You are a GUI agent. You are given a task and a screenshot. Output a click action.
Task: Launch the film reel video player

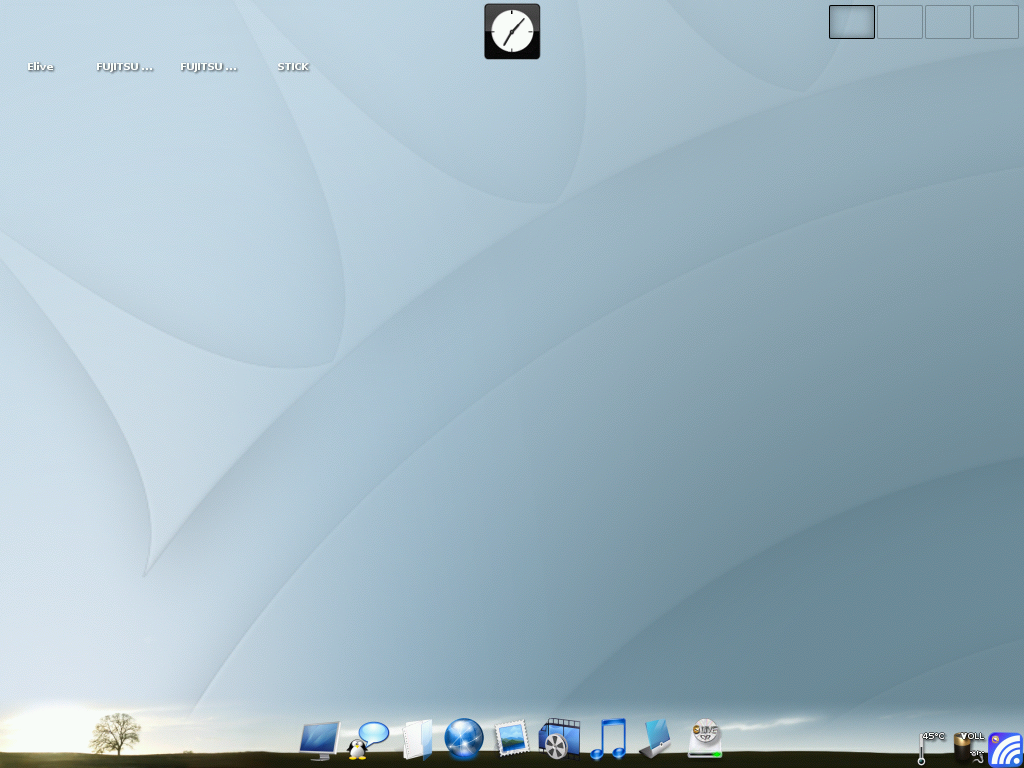[560, 739]
